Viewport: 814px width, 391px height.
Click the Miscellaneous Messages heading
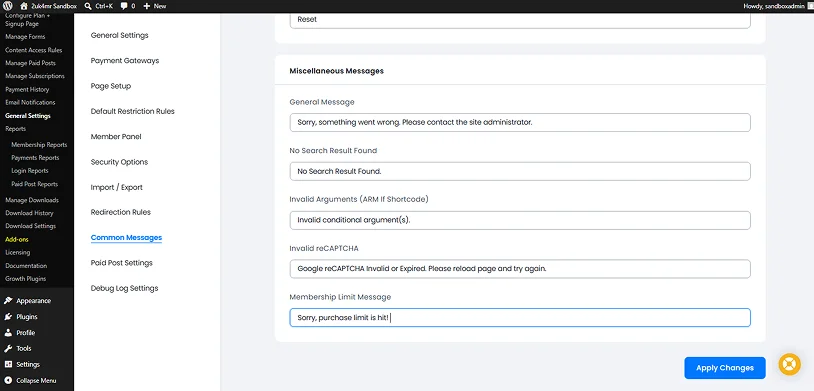(x=336, y=71)
